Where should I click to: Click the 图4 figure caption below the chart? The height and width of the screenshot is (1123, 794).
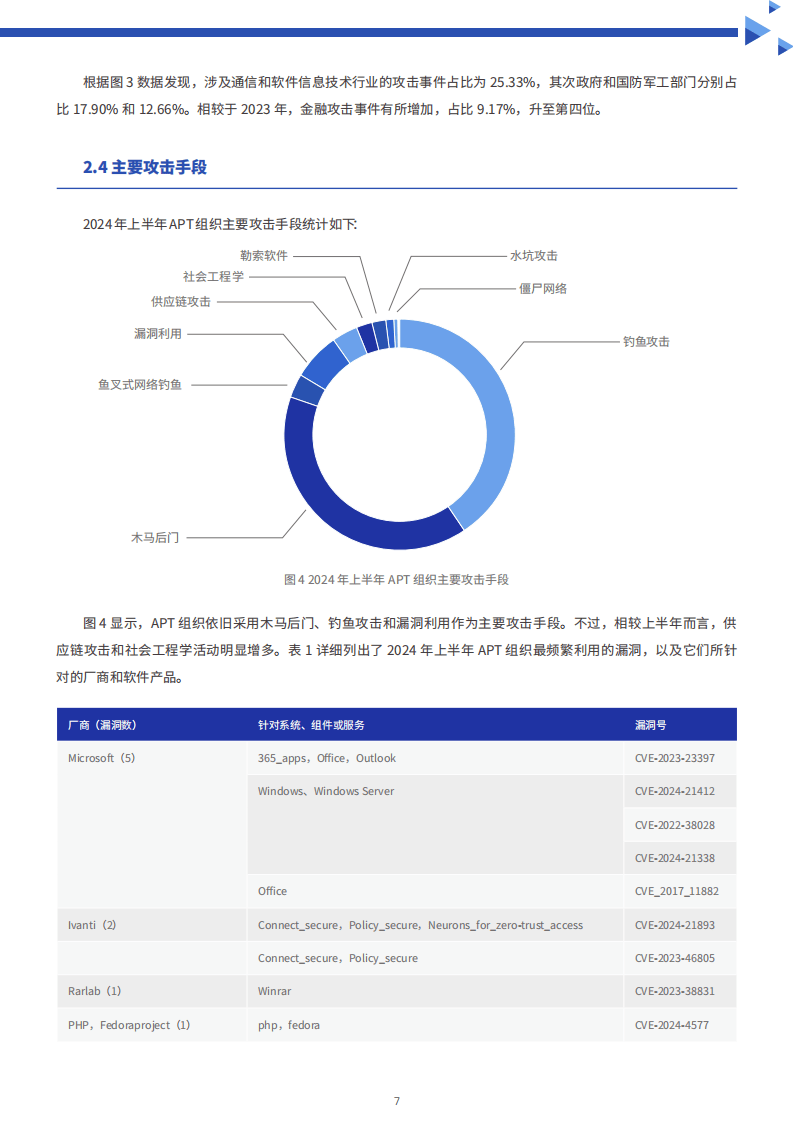point(397,579)
